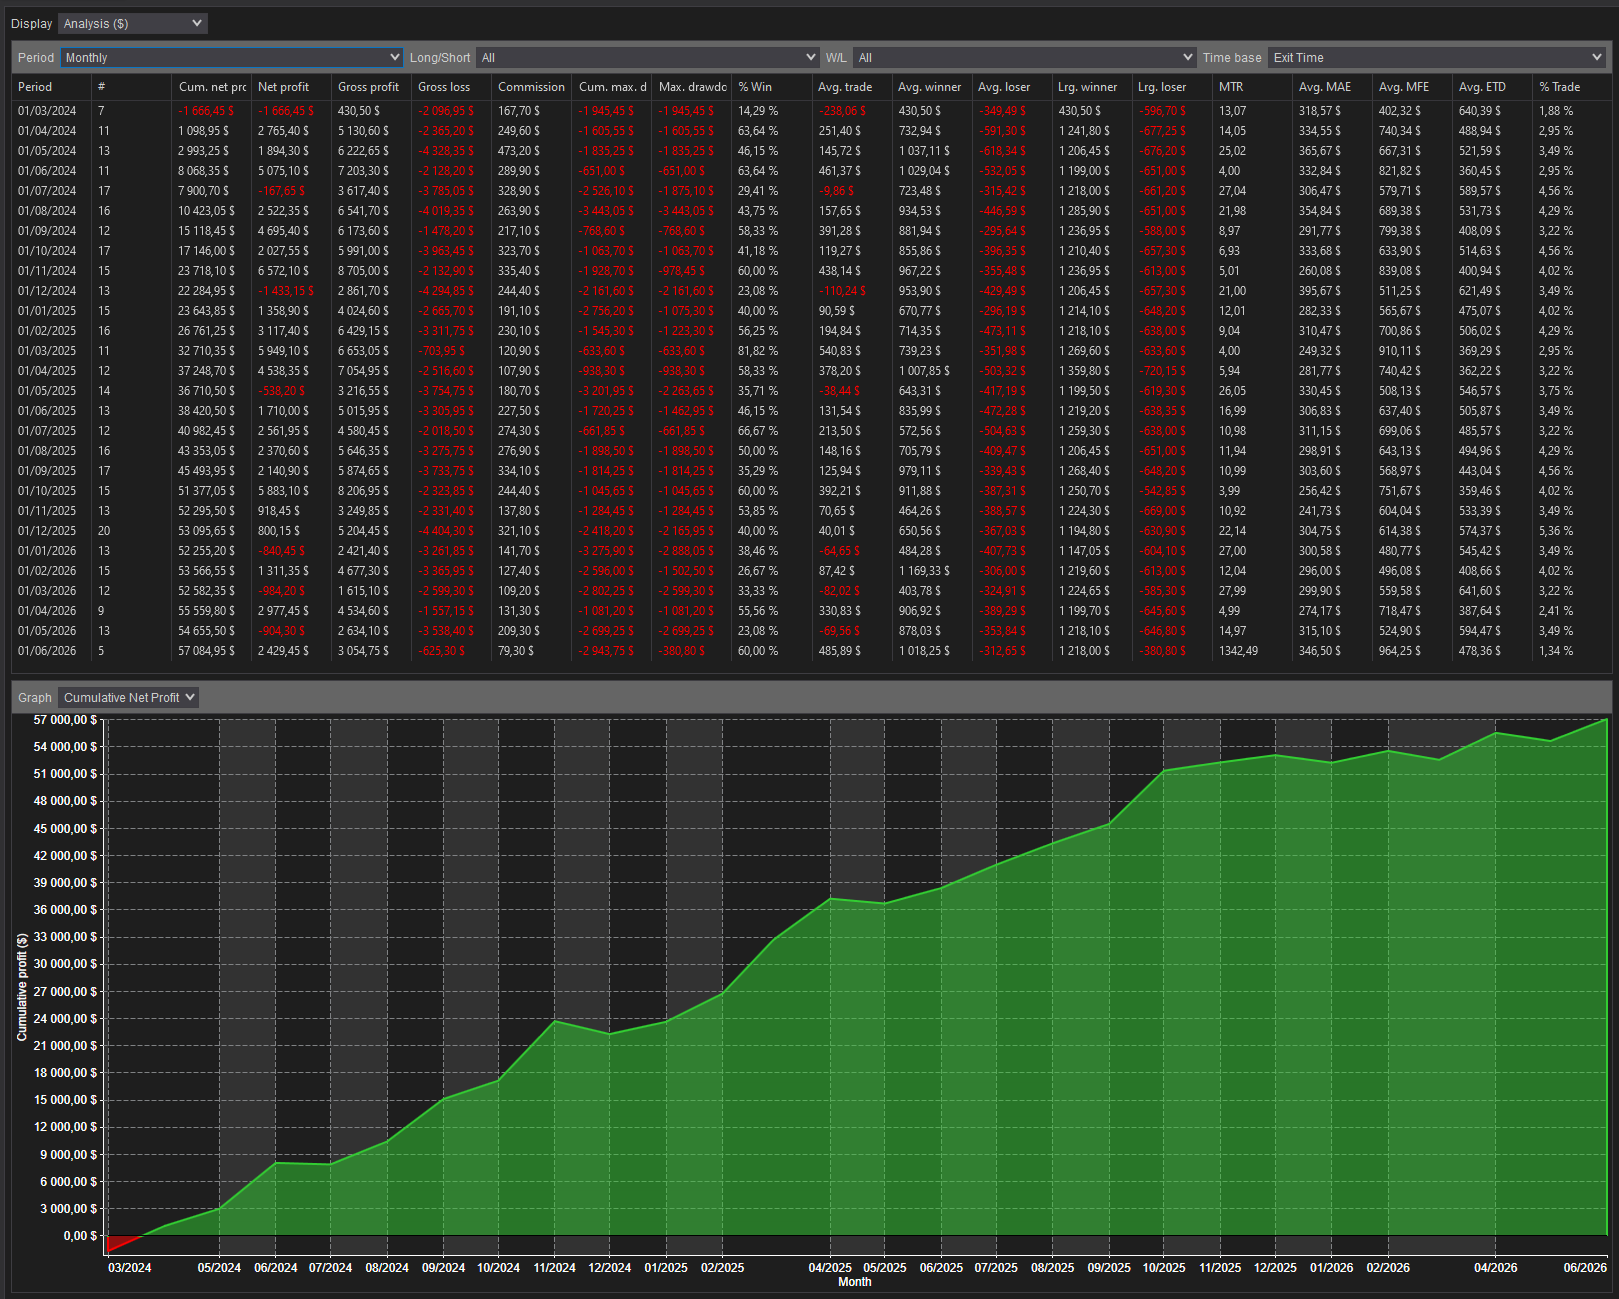This screenshot has width=1619, height=1299.
Task: Click Avg. MFE value 964,25 $
Action: point(1400,651)
